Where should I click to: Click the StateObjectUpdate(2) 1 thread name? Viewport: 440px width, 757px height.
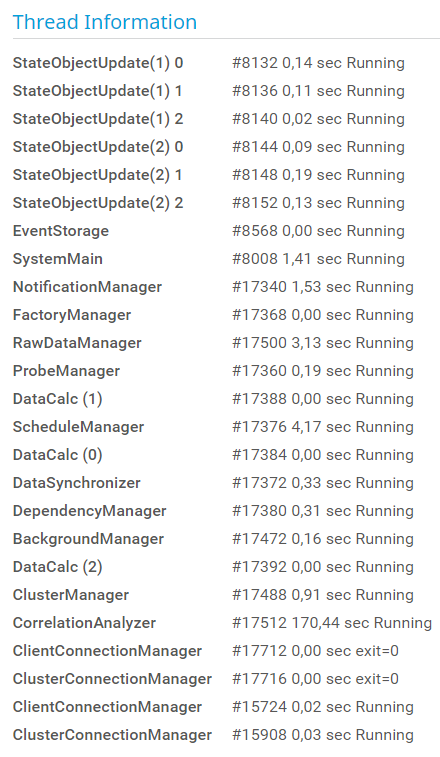point(98,175)
